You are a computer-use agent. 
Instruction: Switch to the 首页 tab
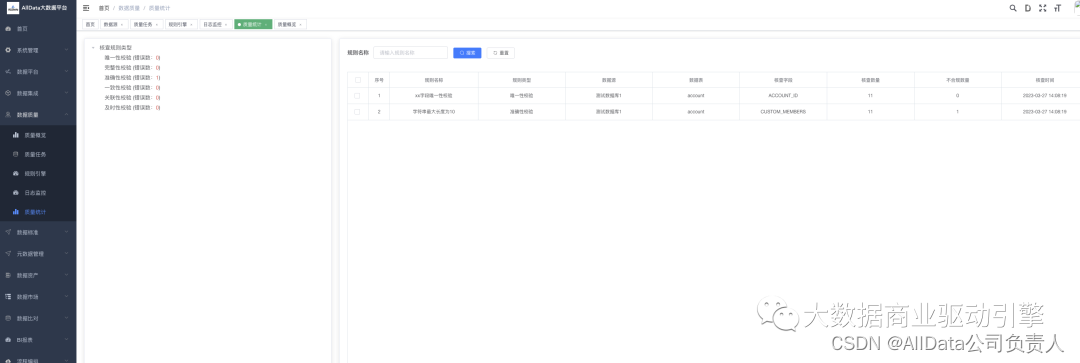click(90, 25)
